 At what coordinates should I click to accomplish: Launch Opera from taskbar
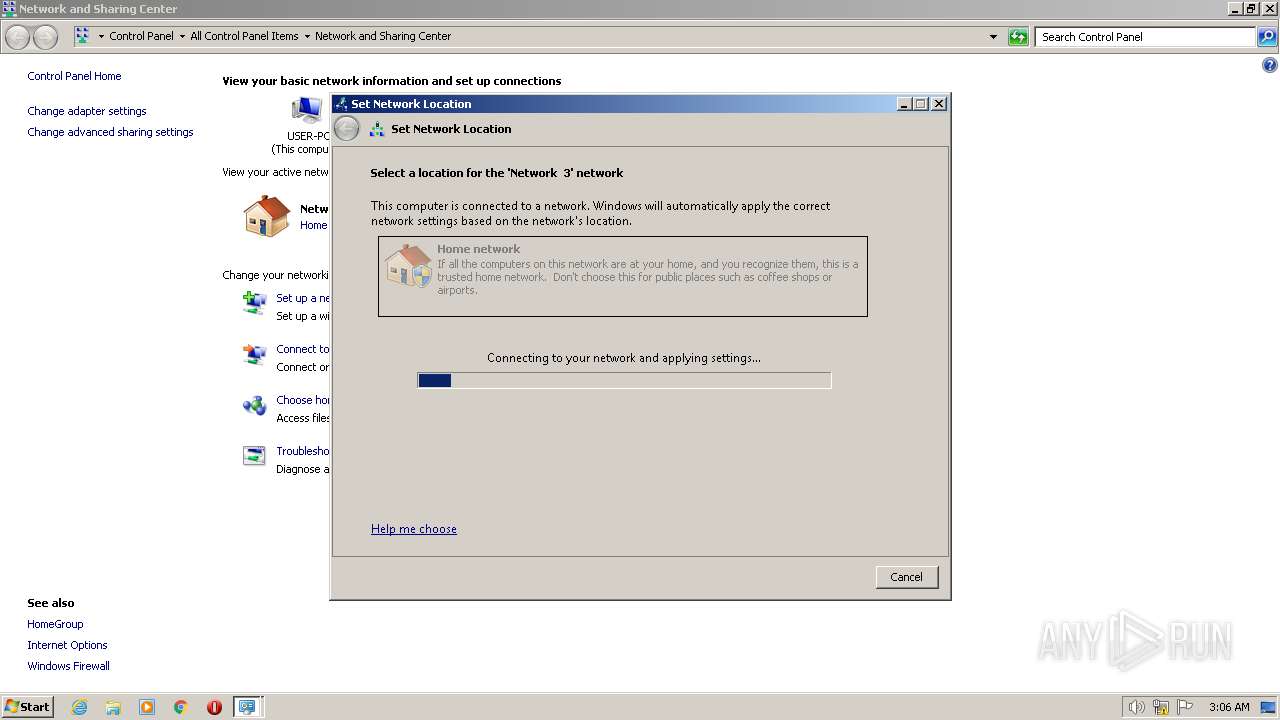point(214,707)
